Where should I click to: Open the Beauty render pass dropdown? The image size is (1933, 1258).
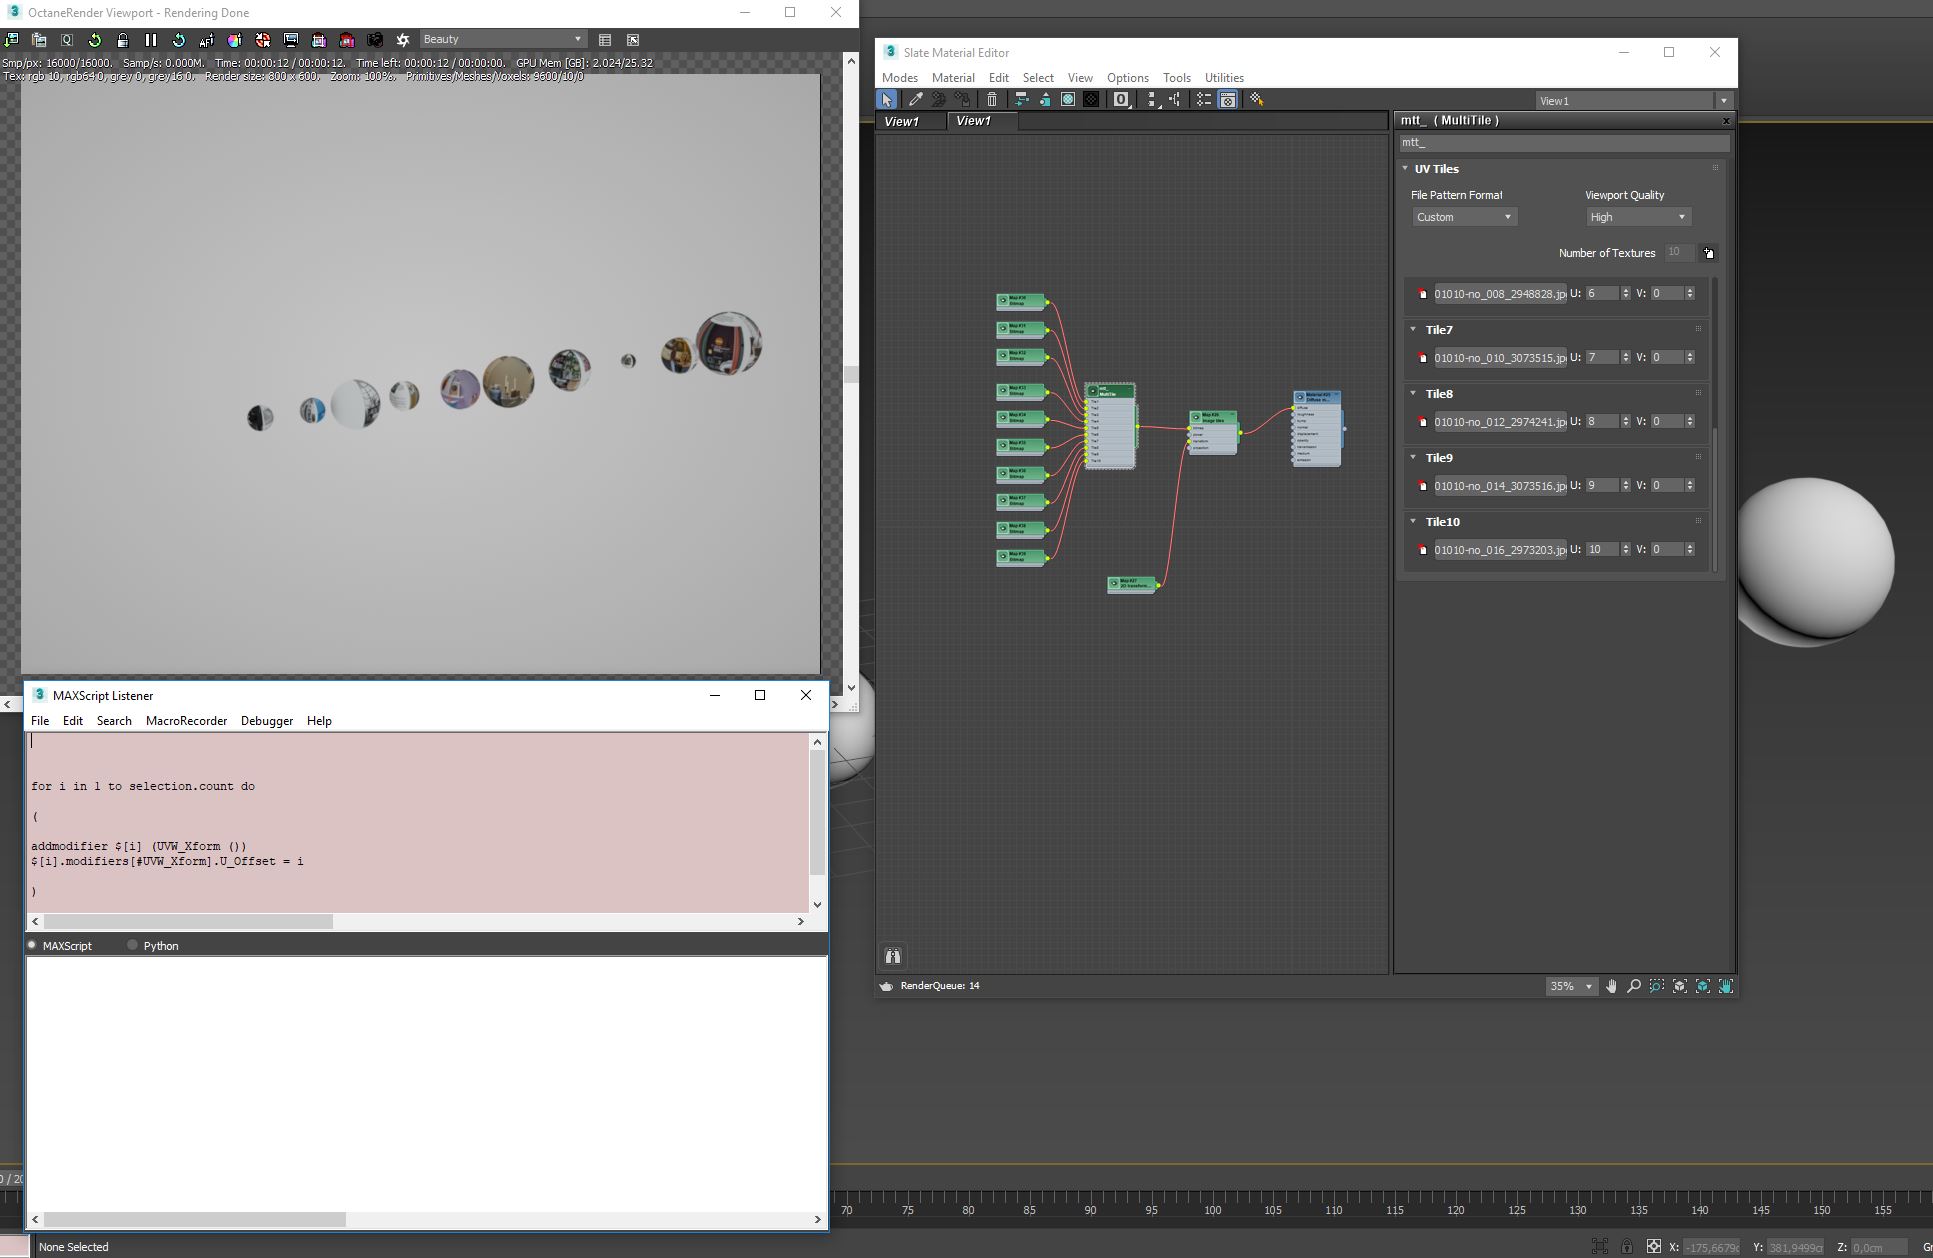(x=501, y=39)
